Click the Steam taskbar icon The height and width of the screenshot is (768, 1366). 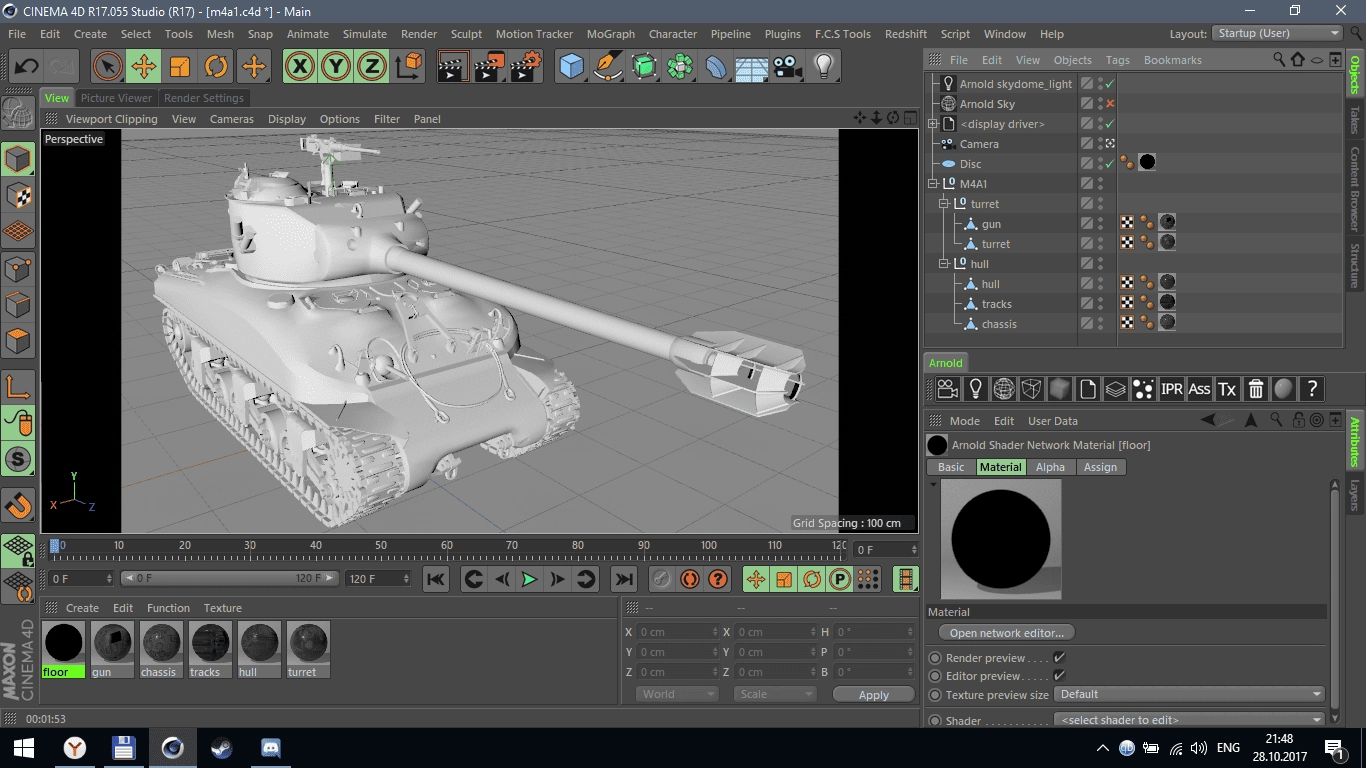click(x=221, y=748)
